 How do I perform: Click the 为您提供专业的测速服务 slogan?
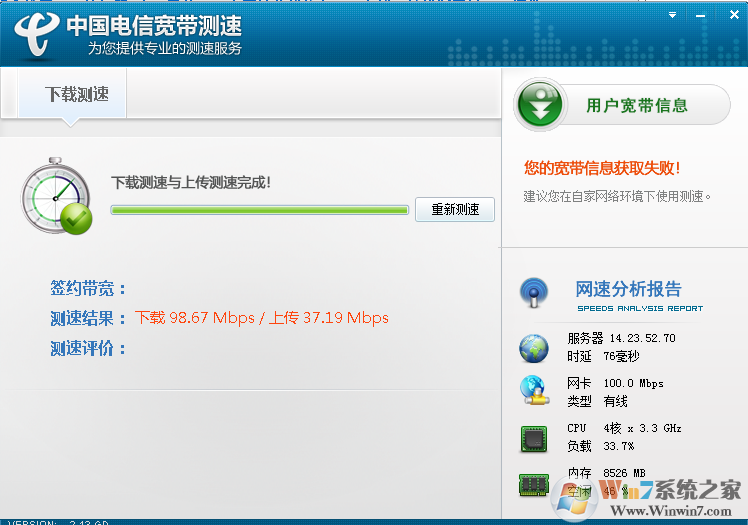pyautogui.click(x=165, y=48)
